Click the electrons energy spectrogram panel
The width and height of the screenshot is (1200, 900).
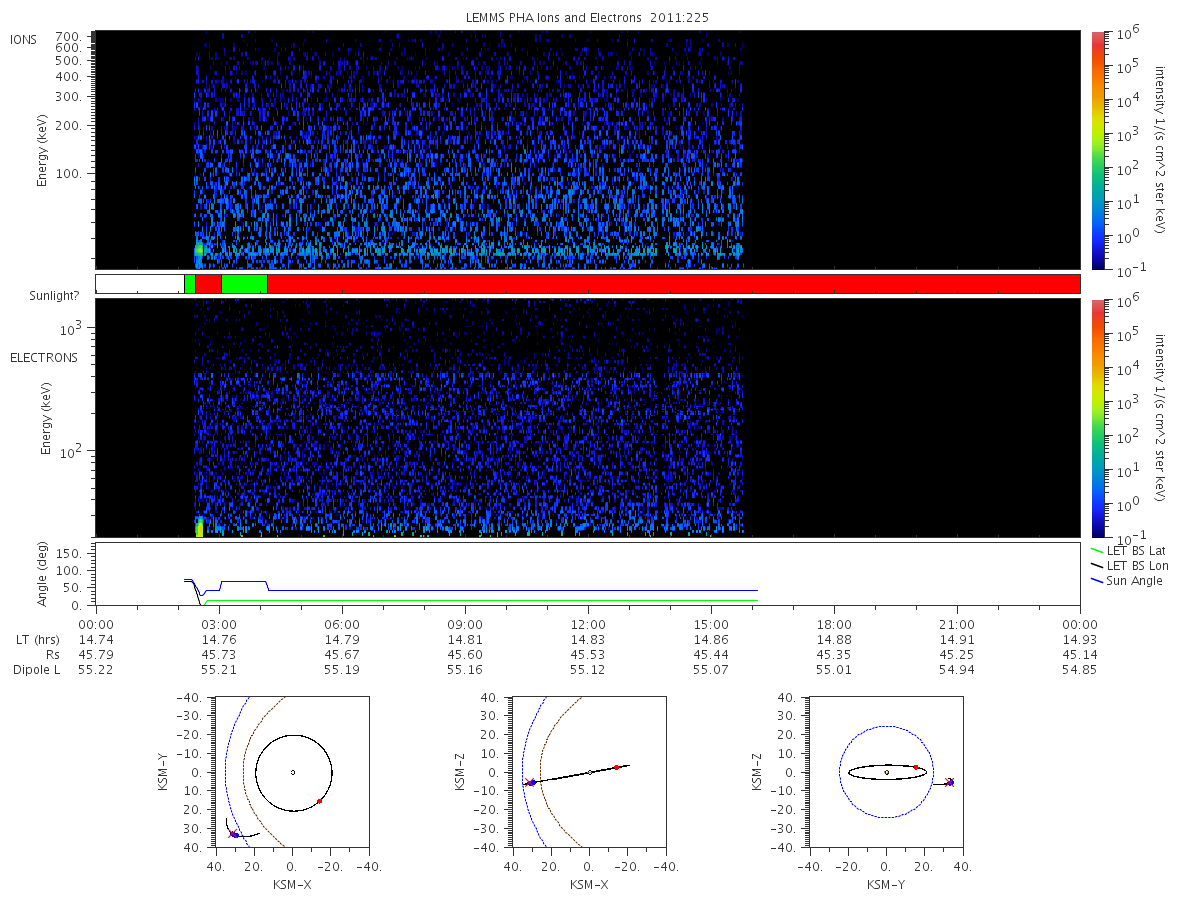coord(588,418)
